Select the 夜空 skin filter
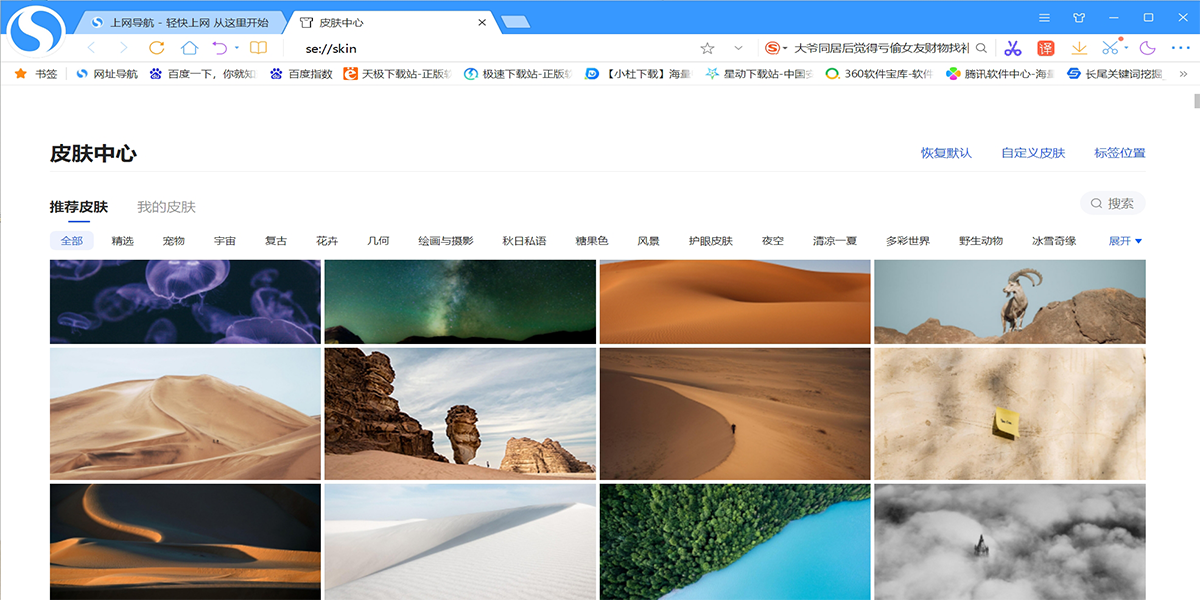This screenshot has width=1200, height=600. 771,240
